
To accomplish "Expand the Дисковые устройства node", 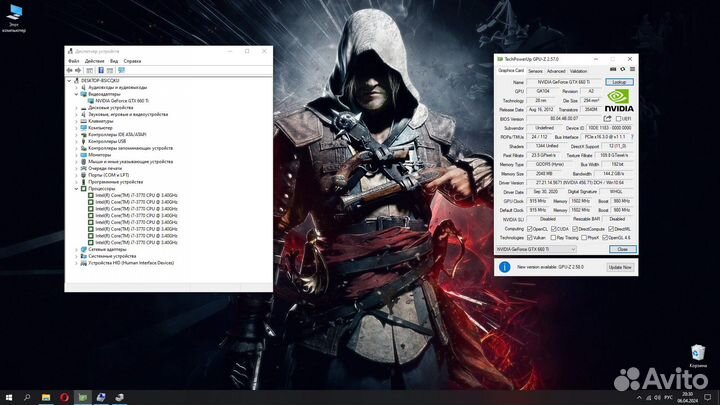I will coord(77,107).
